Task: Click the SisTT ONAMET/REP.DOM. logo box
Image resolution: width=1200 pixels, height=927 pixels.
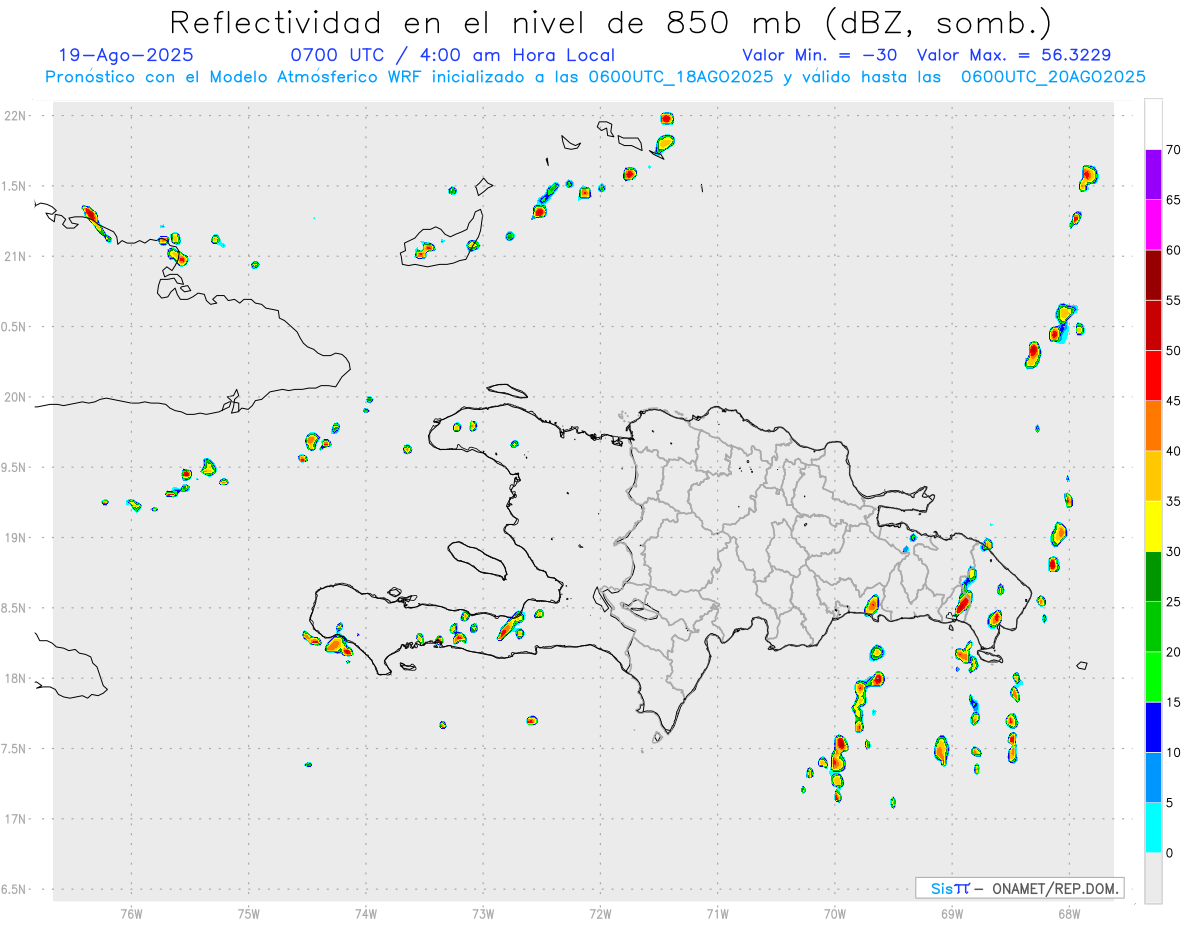Action: point(1020,888)
